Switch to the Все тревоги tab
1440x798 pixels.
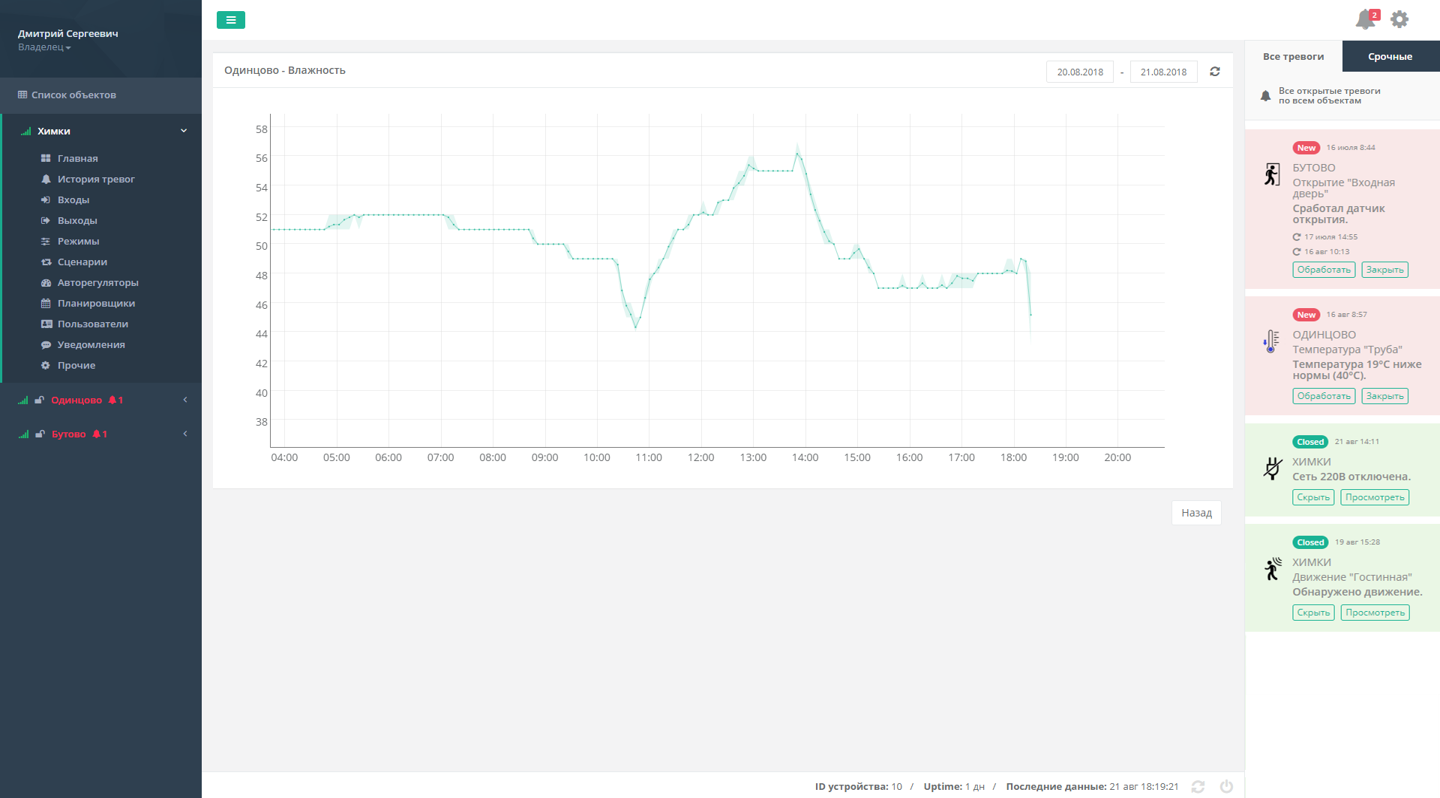[1293, 57]
